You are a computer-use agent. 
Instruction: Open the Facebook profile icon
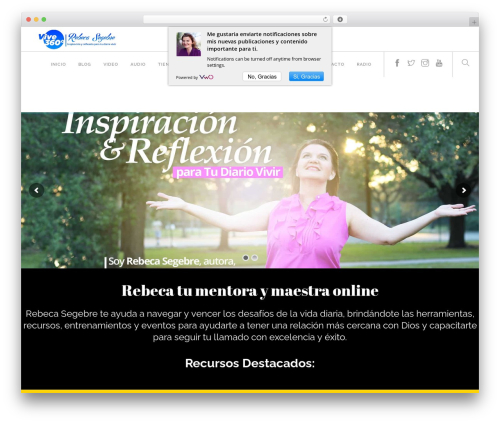coord(397,63)
